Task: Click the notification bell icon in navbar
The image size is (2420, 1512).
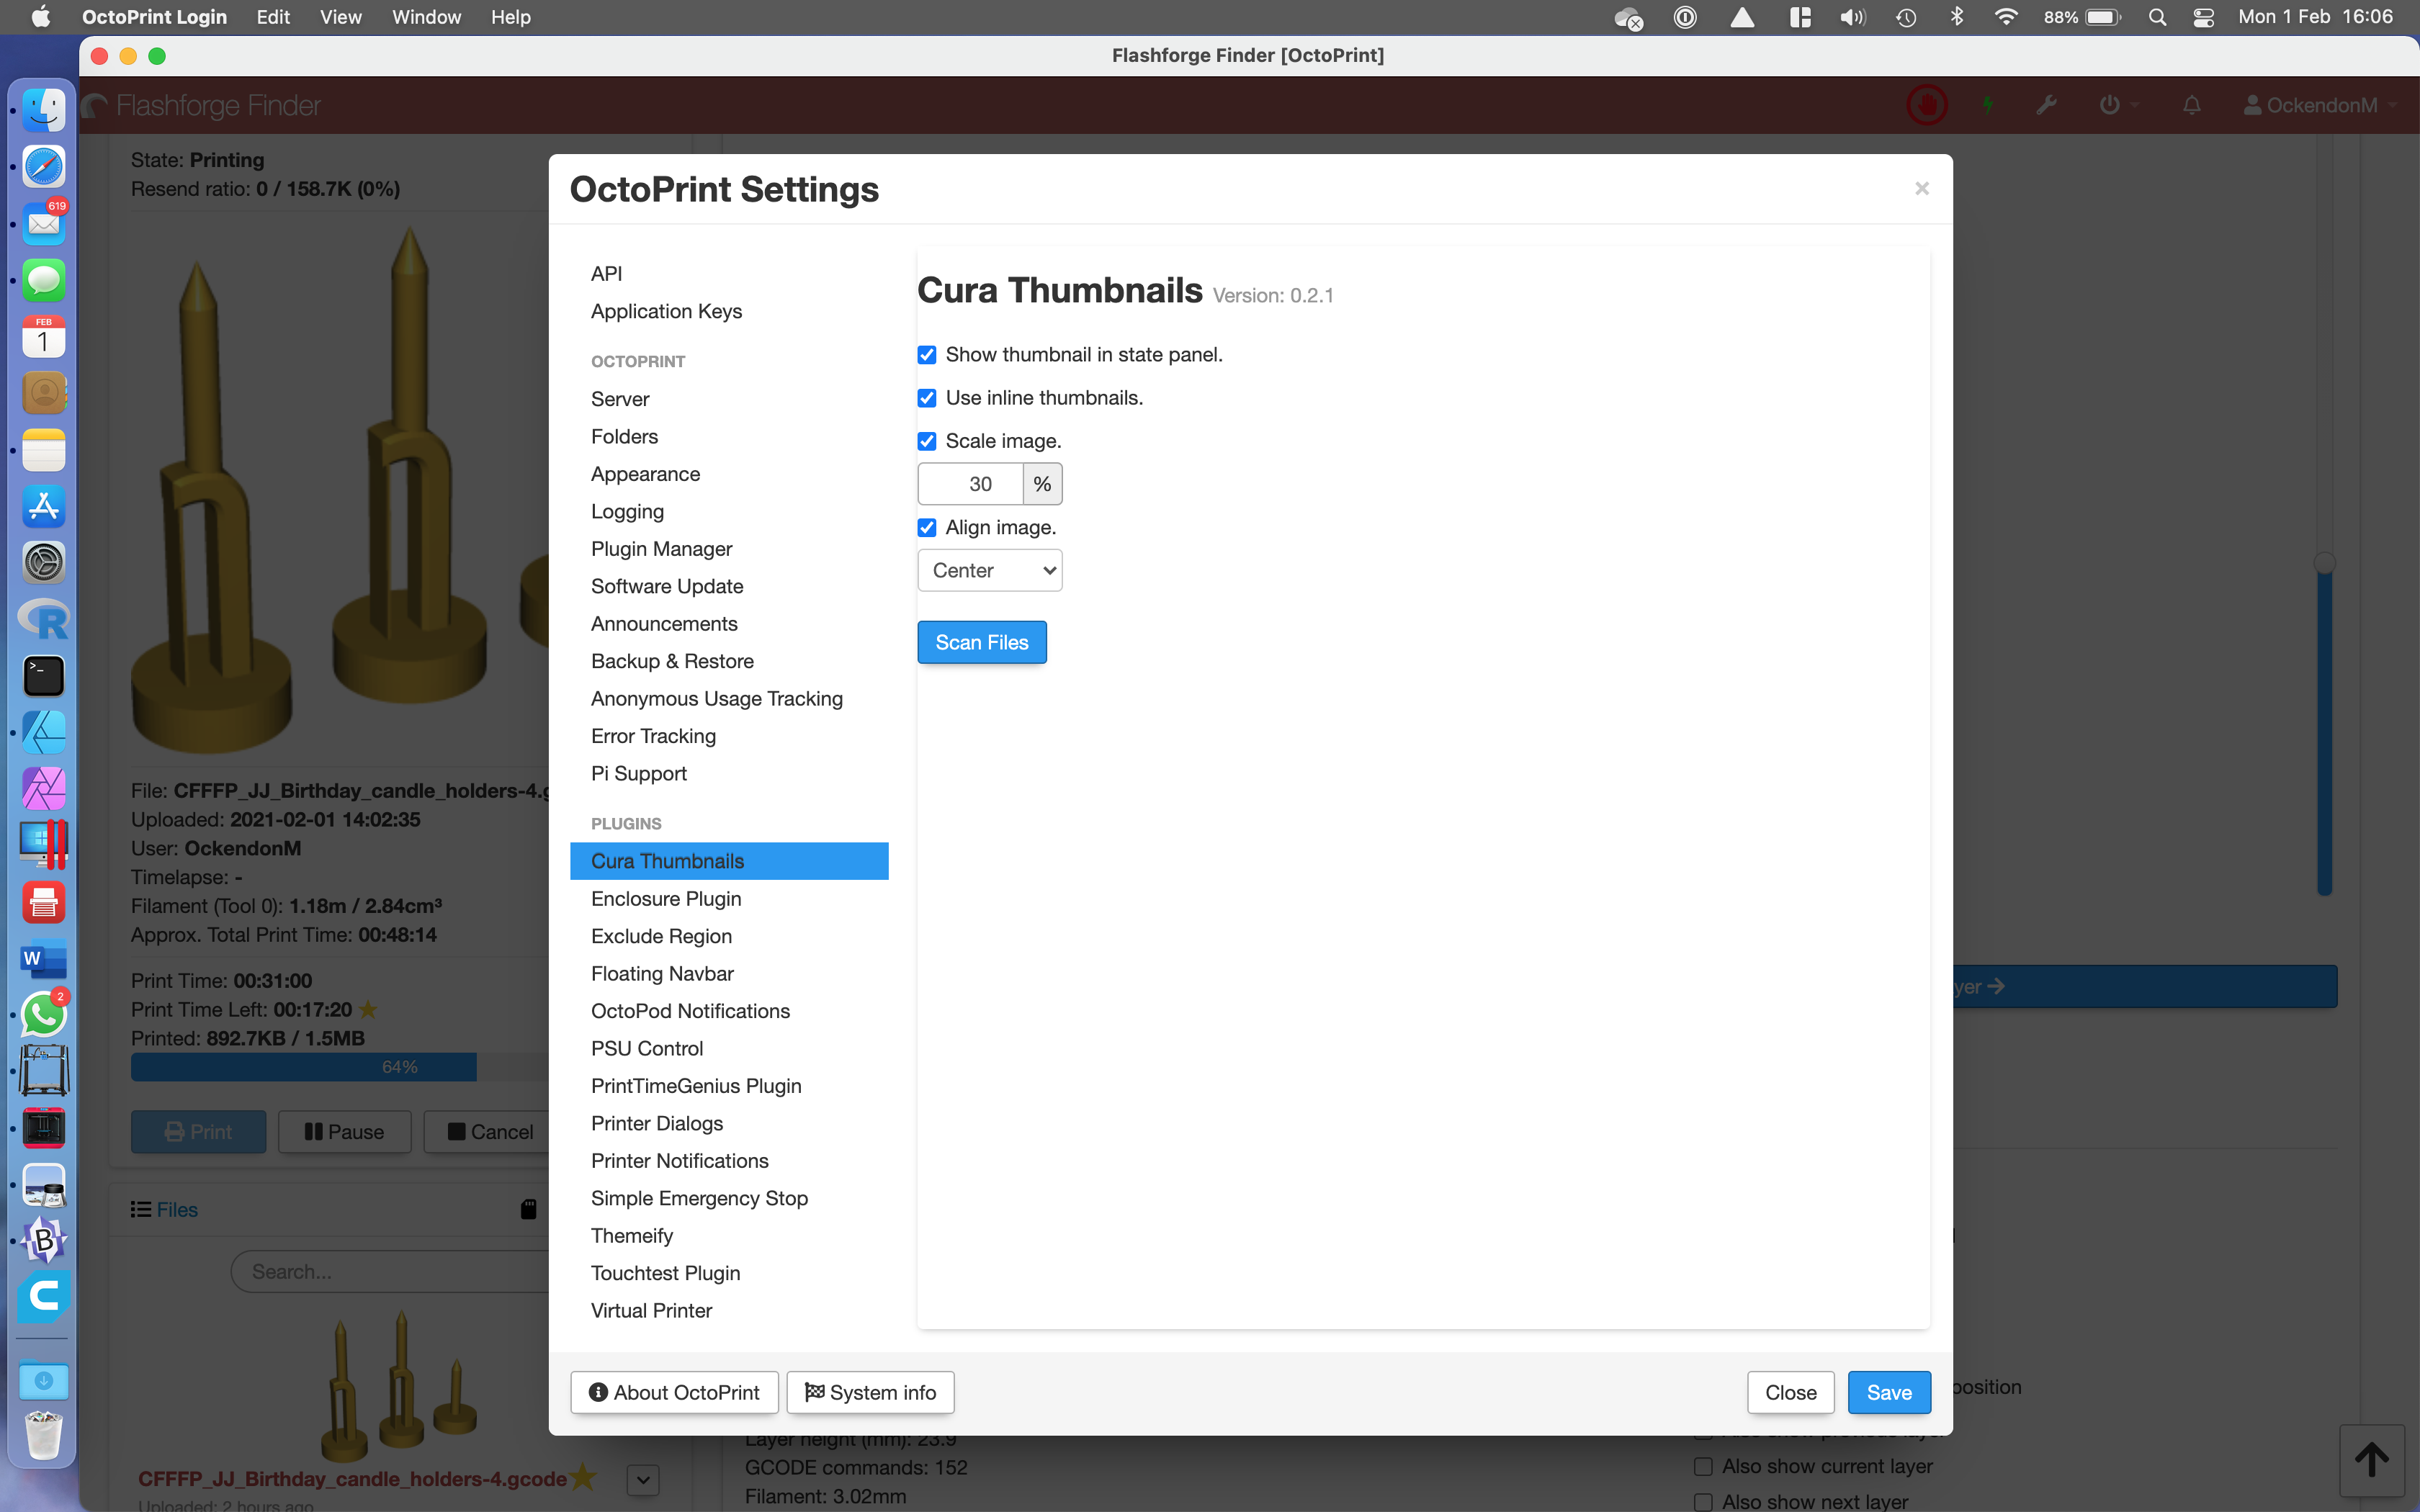Action: click(x=2192, y=105)
